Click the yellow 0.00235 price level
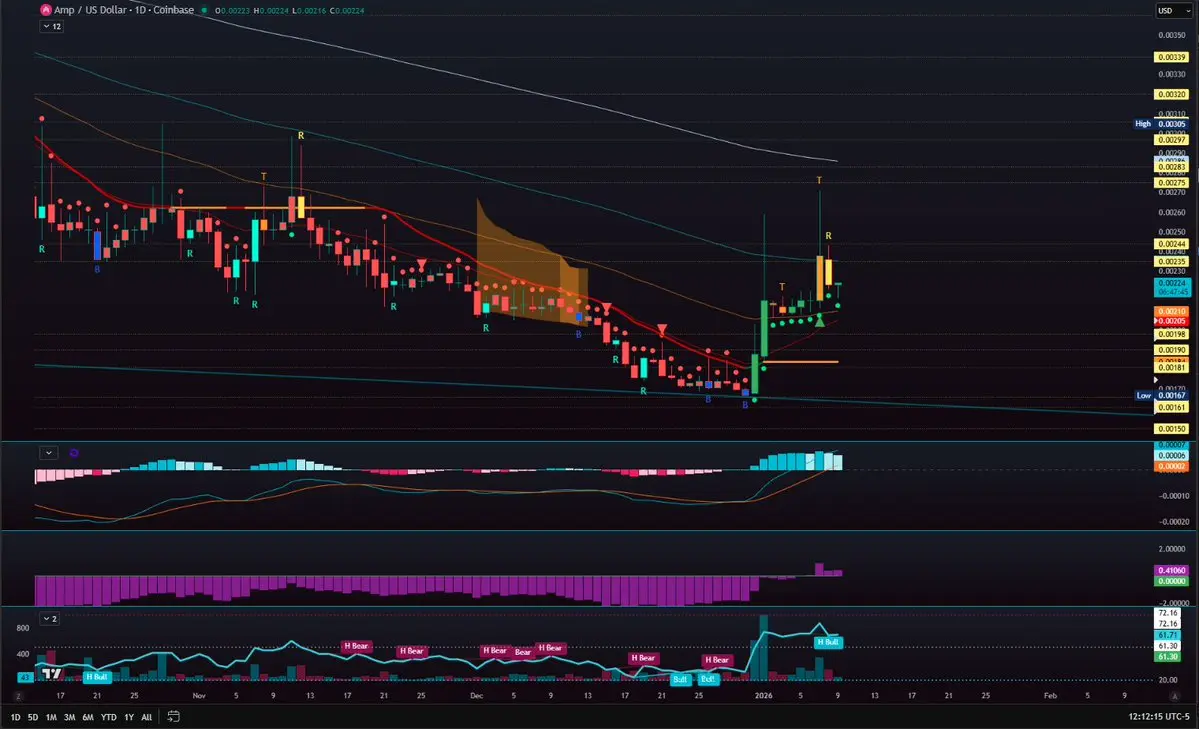The width and height of the screenshot is (1199, 729). [x=1171, y=262]
